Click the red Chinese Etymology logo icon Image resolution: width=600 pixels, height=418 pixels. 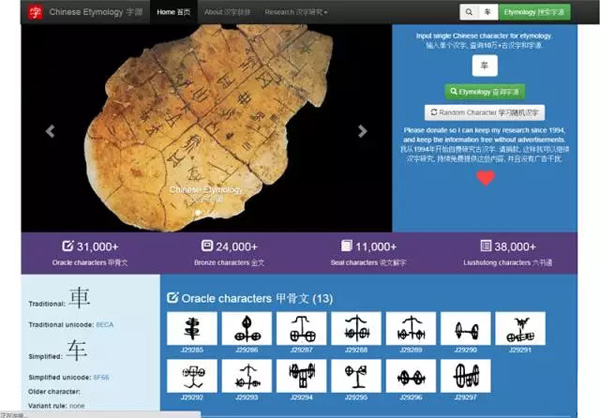pos(35,12)
